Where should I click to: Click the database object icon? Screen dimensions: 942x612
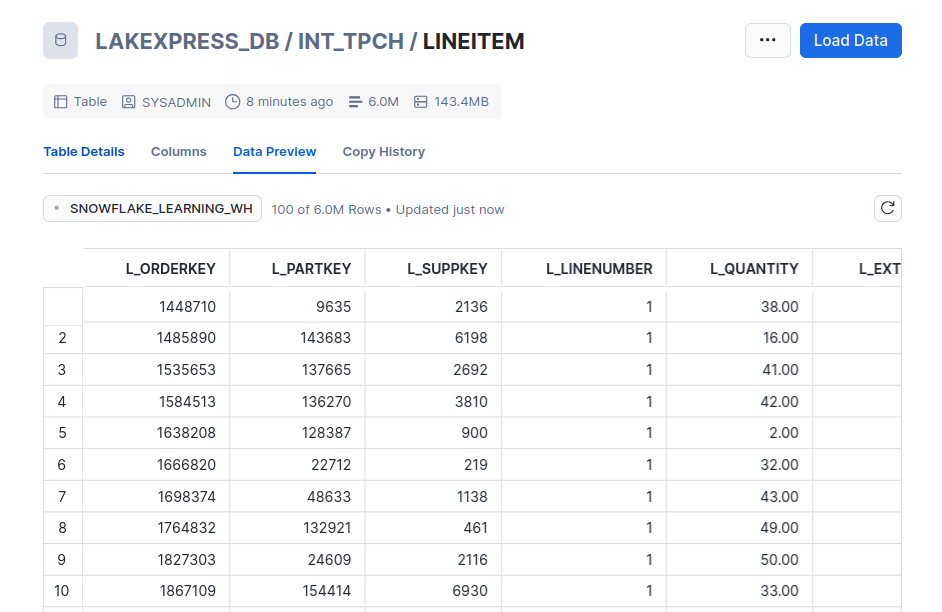(60, 40)
